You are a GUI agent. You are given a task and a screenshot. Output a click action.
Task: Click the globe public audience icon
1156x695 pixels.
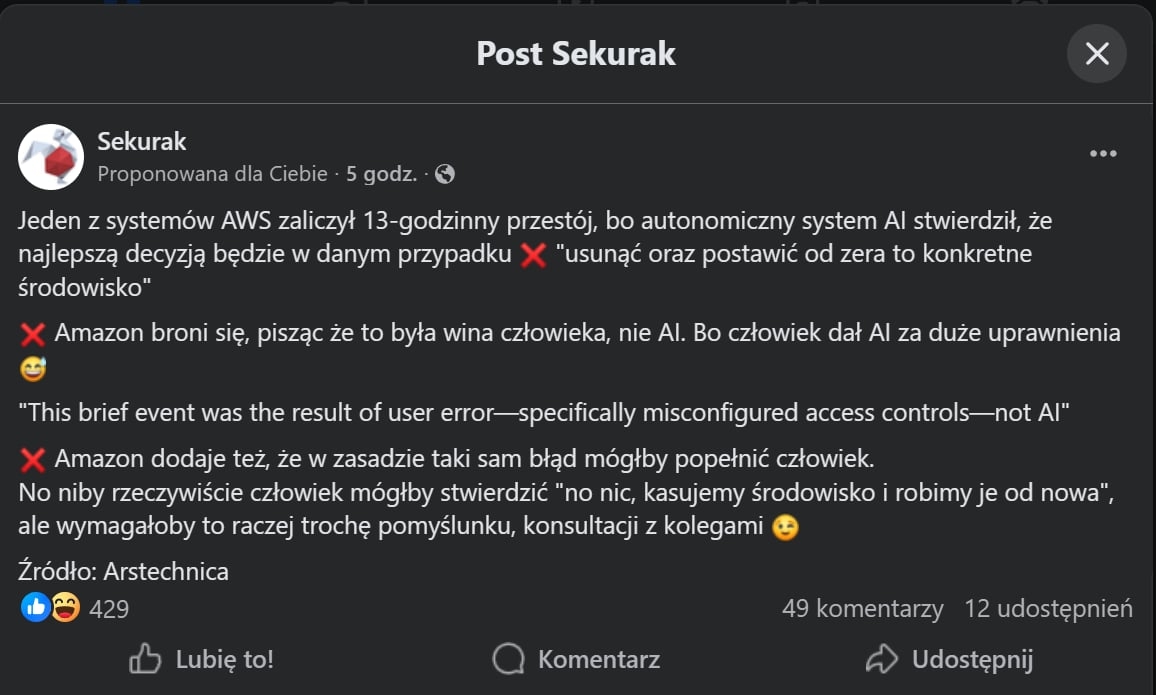[445, 174]
